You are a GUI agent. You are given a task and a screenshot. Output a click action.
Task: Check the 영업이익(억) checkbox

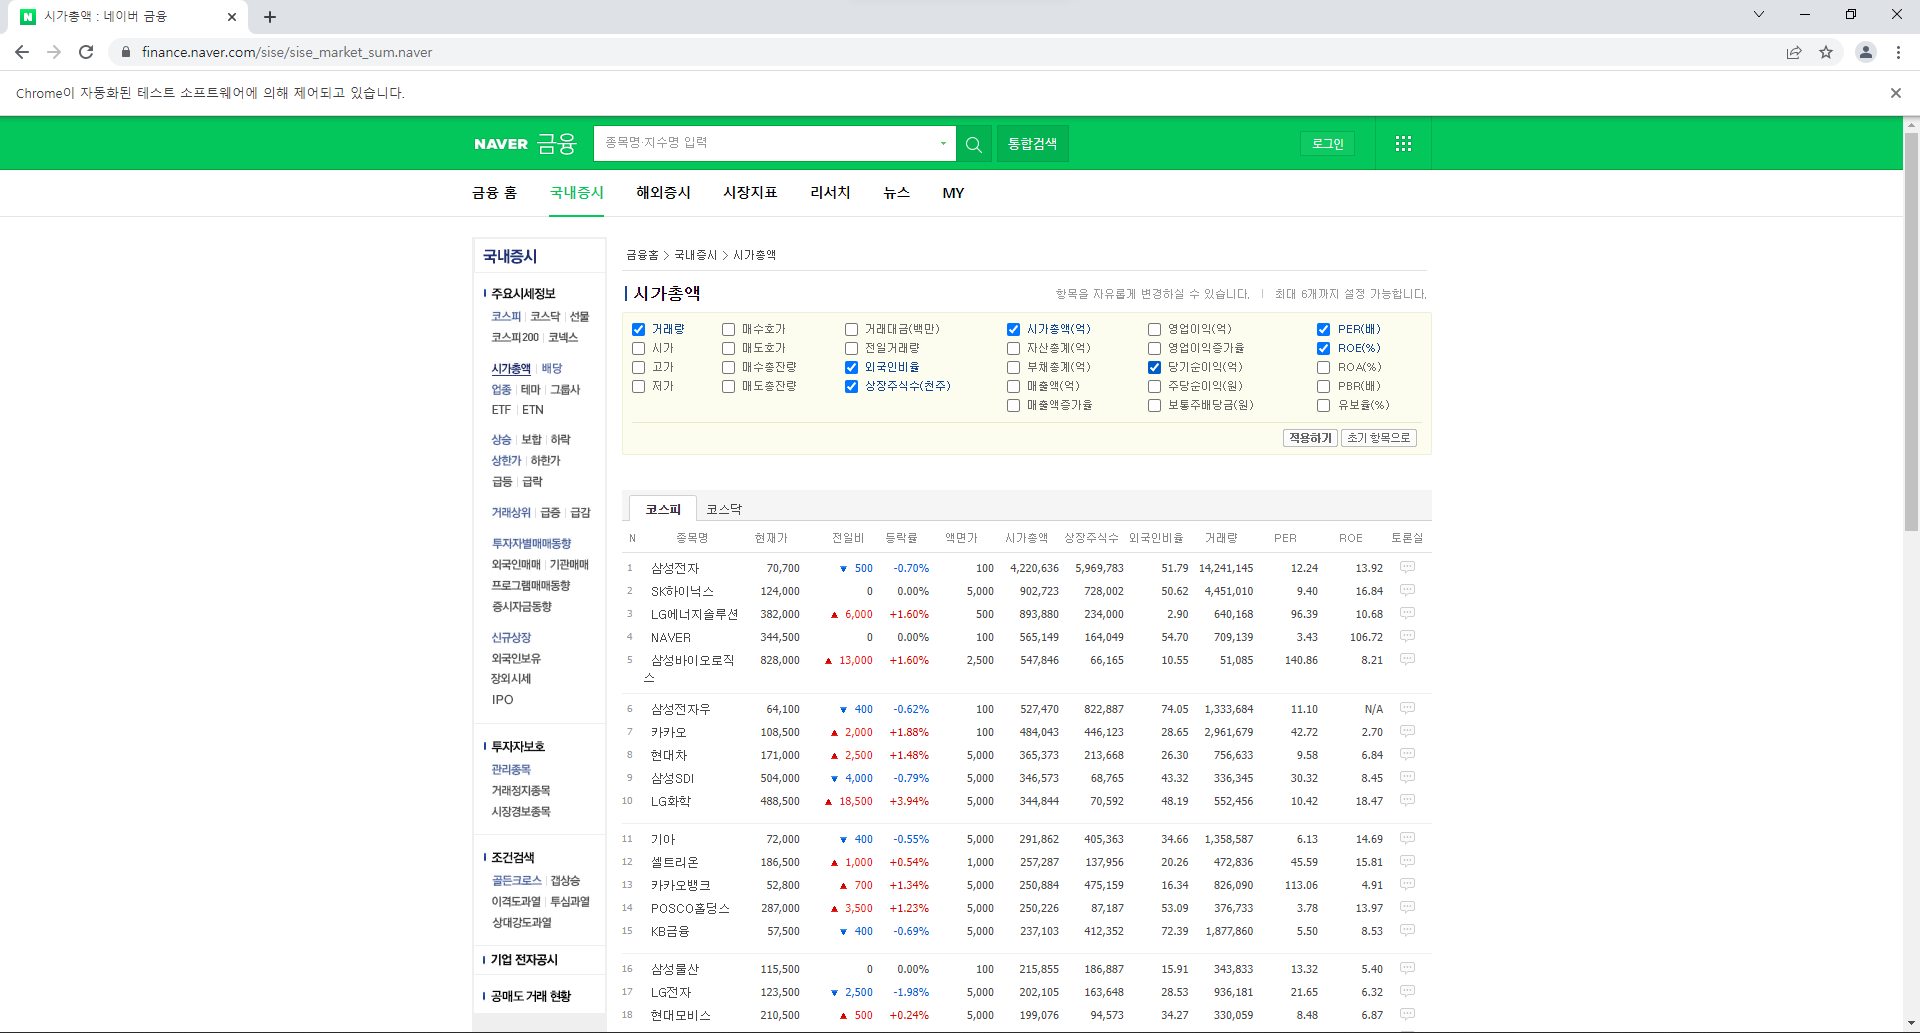[x=1154, y=329]
